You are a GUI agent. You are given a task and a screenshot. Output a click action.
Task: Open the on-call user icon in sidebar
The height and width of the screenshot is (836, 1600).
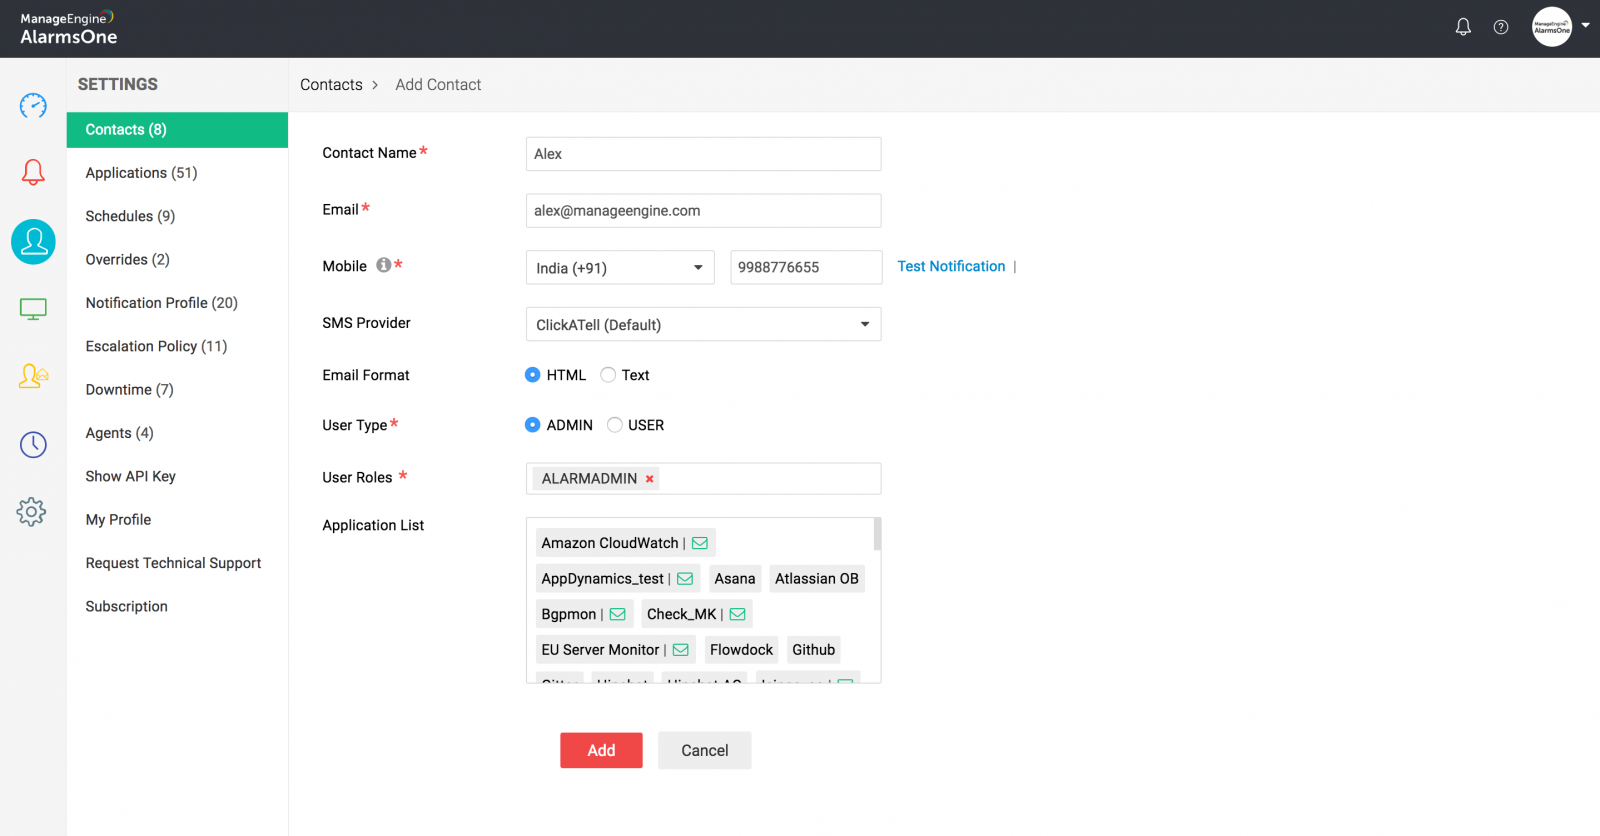[x=33, y=376]
